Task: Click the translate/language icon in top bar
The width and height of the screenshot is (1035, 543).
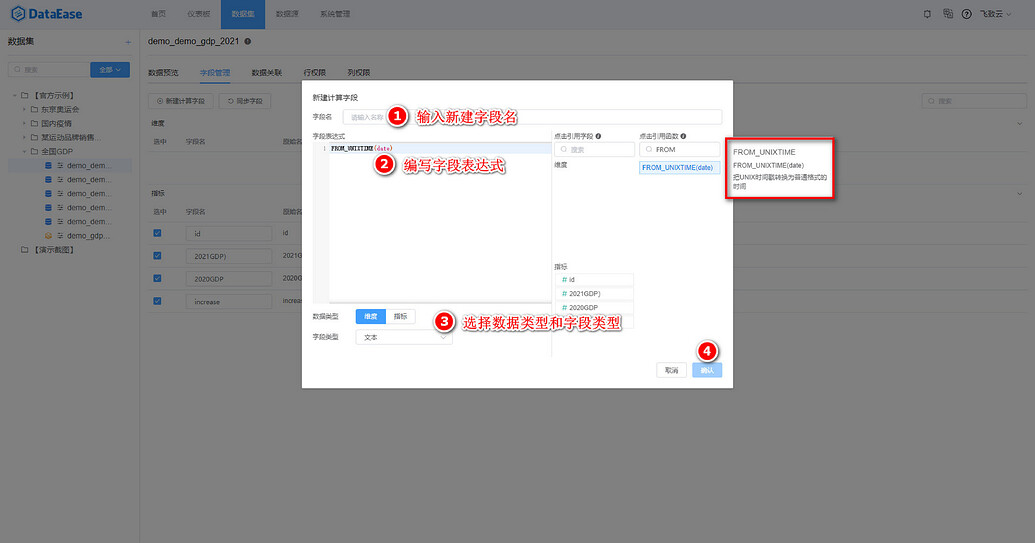Action: click(948, 14)
